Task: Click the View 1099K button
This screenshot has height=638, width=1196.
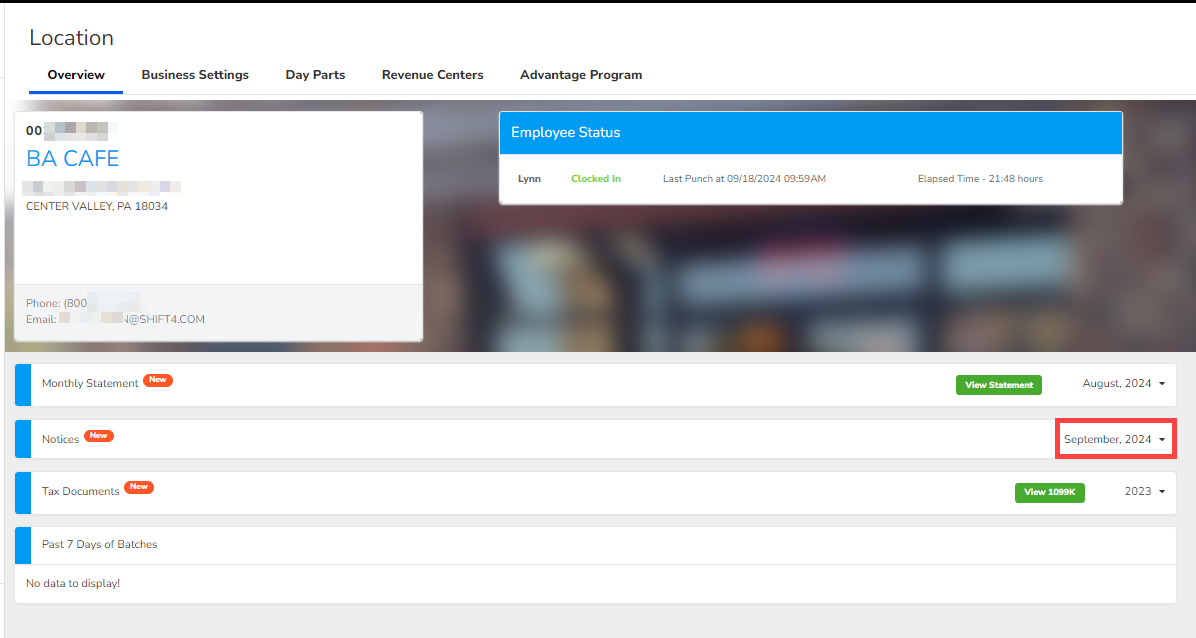Action: [1049, 492]
